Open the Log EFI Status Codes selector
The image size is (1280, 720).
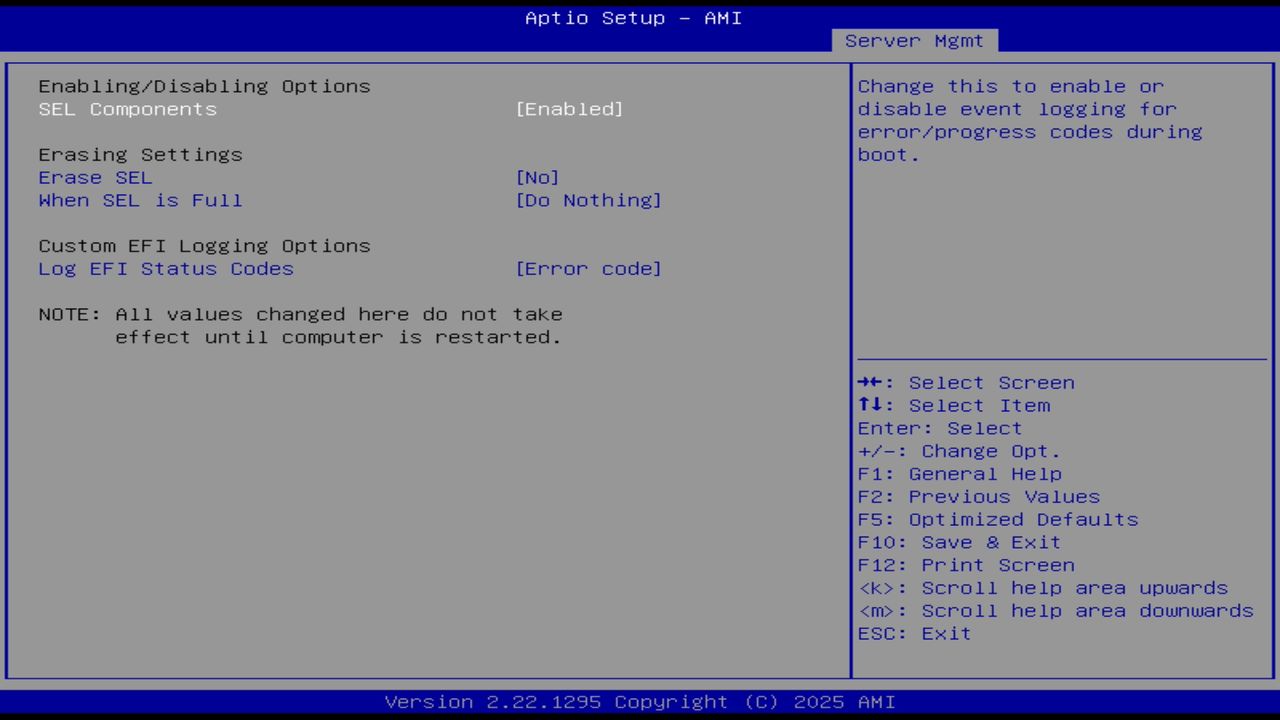coord(589,268)
